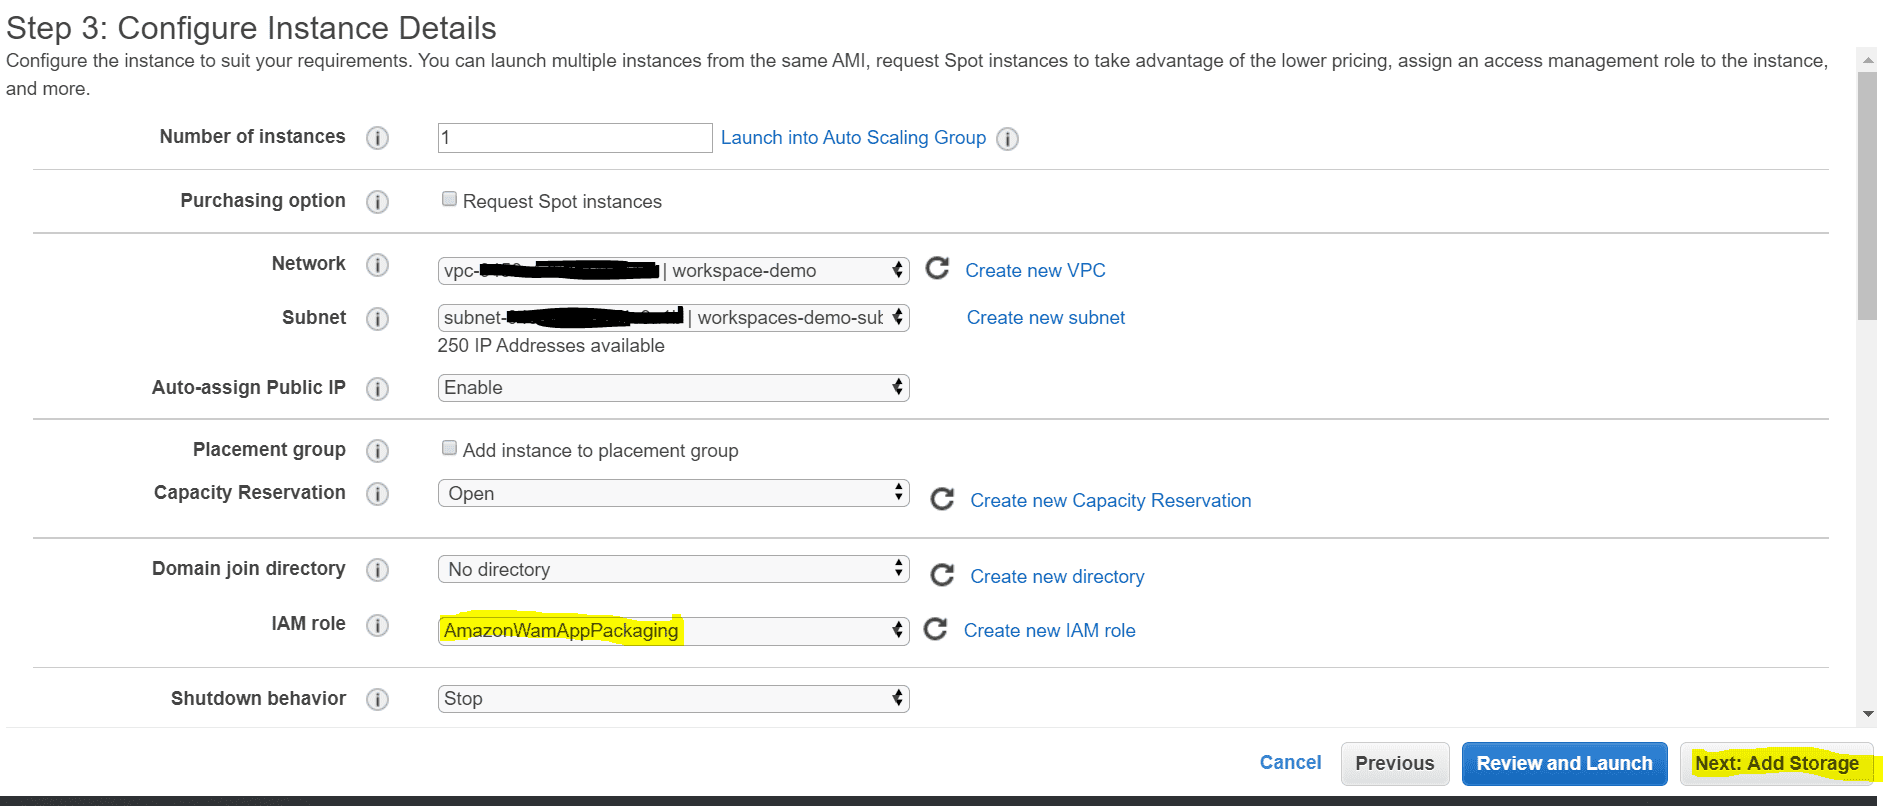Check Add instance to placement group

click(x=450, y=449)
